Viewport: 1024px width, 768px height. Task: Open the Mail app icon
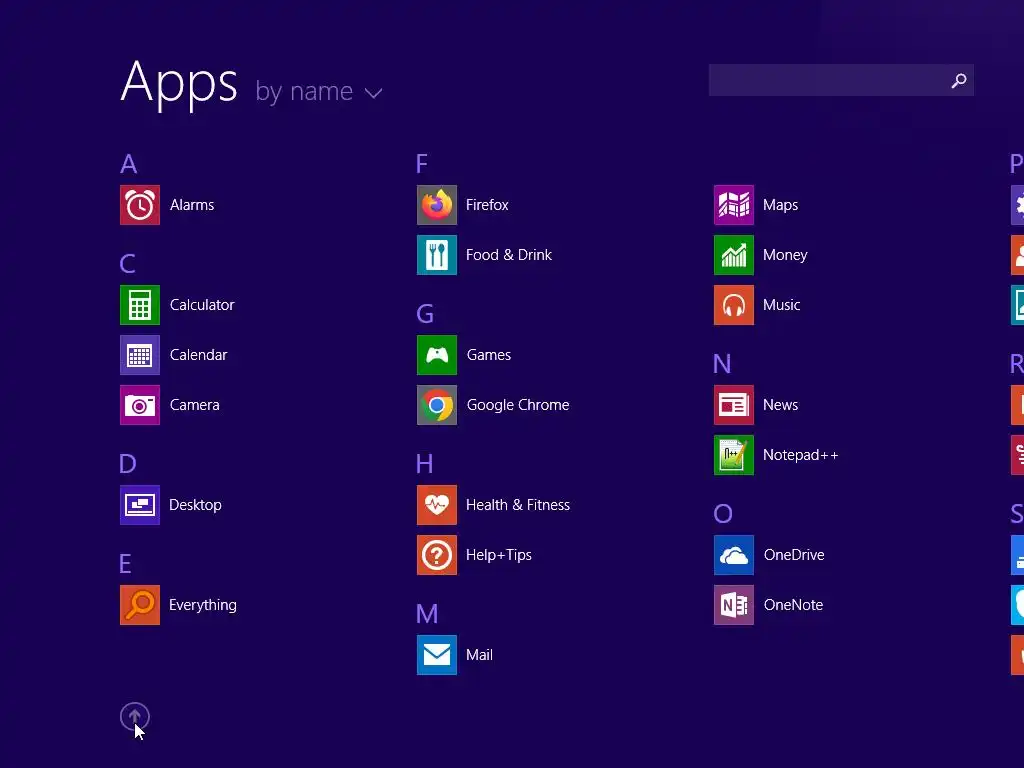[437, 655]
